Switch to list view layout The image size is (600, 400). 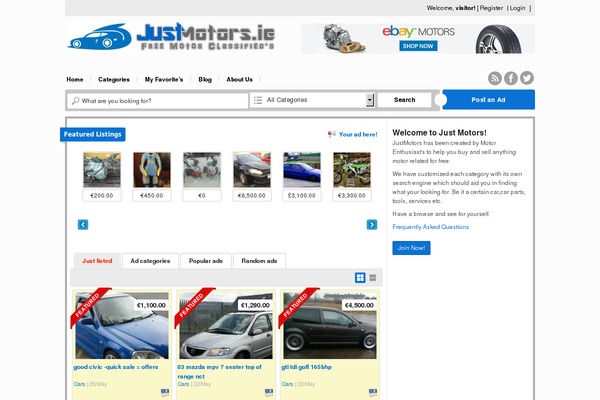(373, 278)
